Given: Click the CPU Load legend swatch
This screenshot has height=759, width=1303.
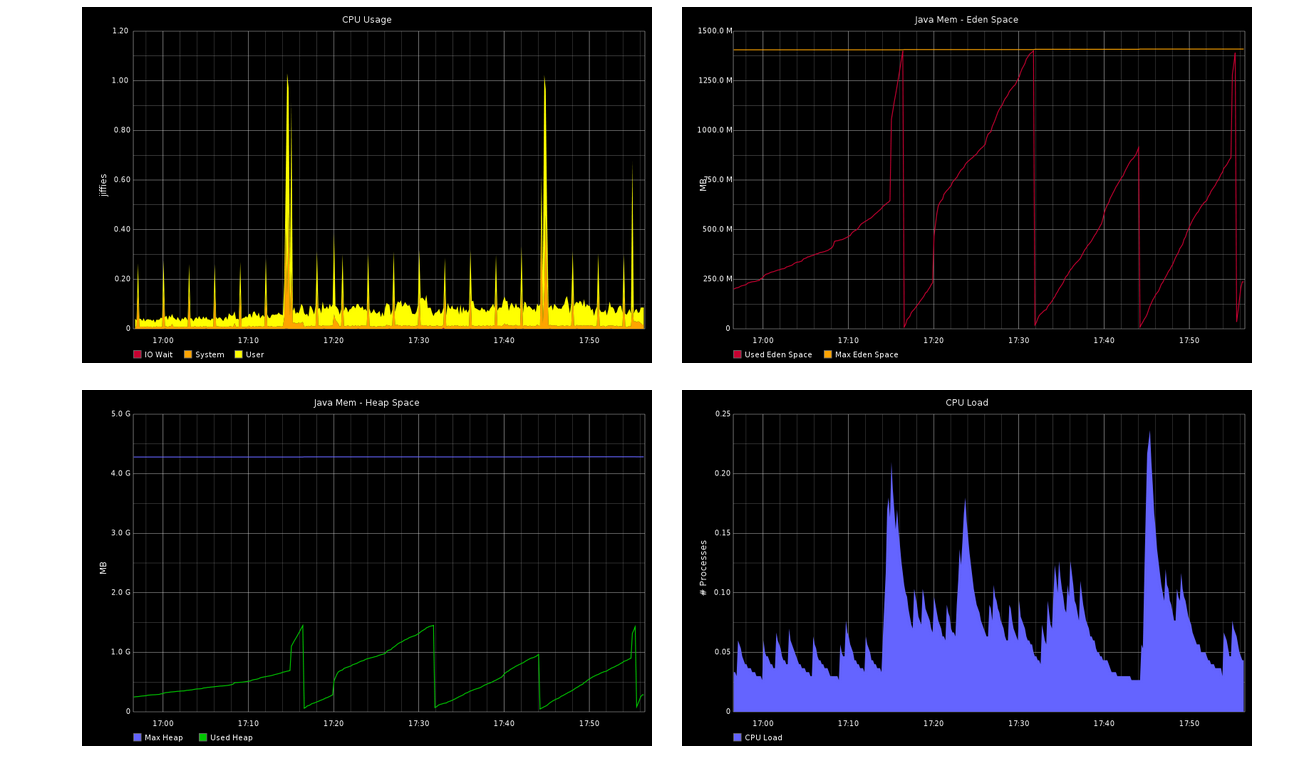Looking at the screenshot, I should coord(737,737).
